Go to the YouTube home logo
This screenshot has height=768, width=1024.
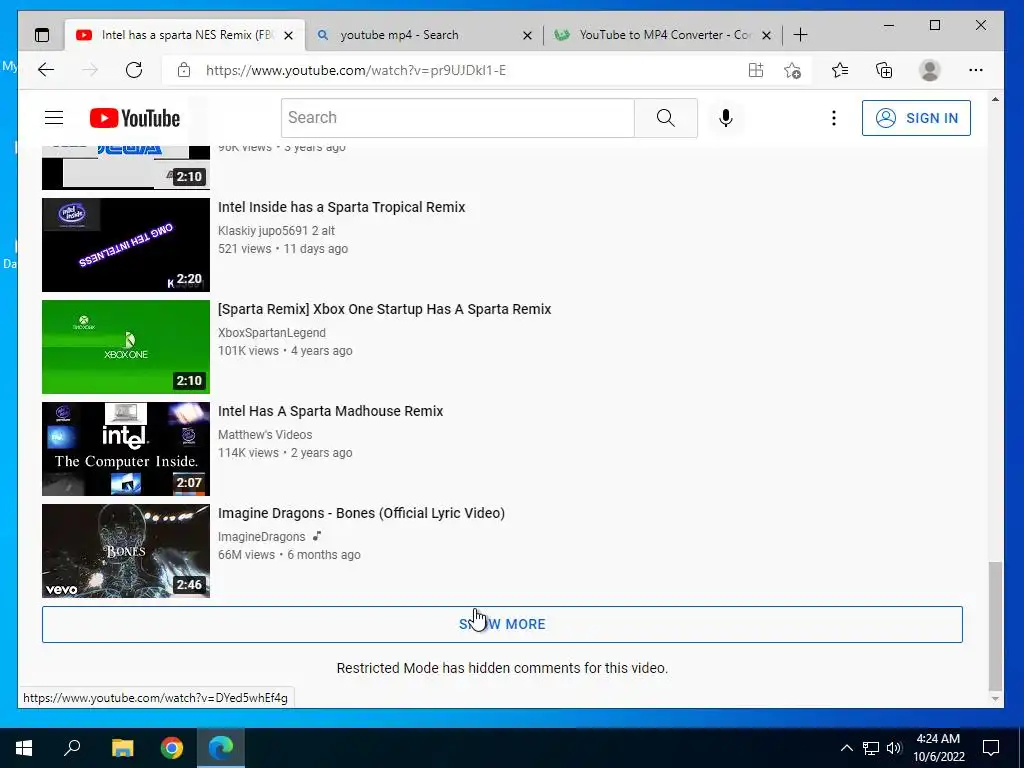[135, 118]
